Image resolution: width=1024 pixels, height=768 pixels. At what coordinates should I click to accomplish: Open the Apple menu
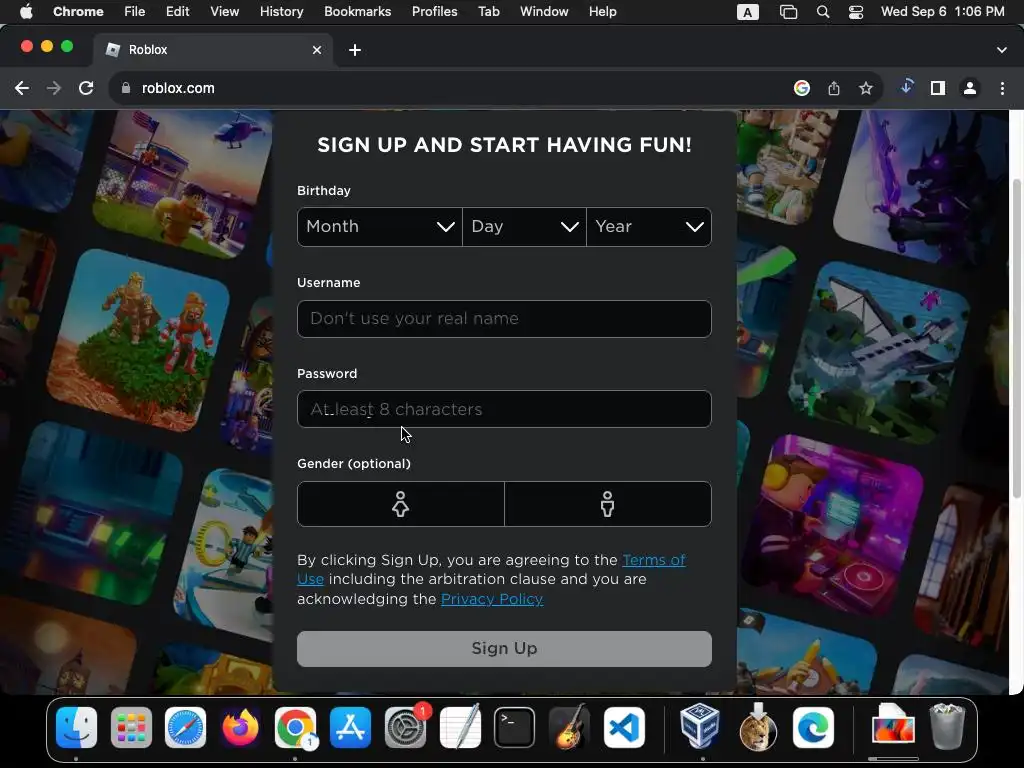click(26, 12)
